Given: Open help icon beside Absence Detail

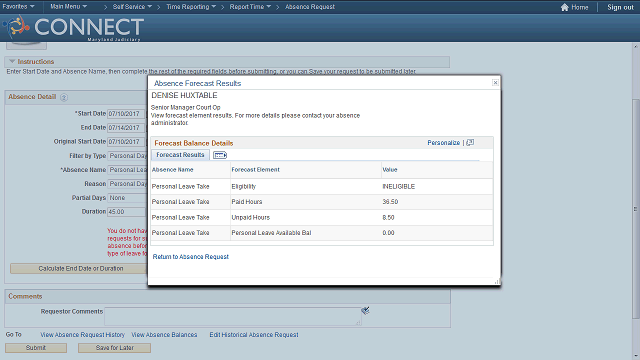Looking at the screenshot, I should tap(64, 97).
